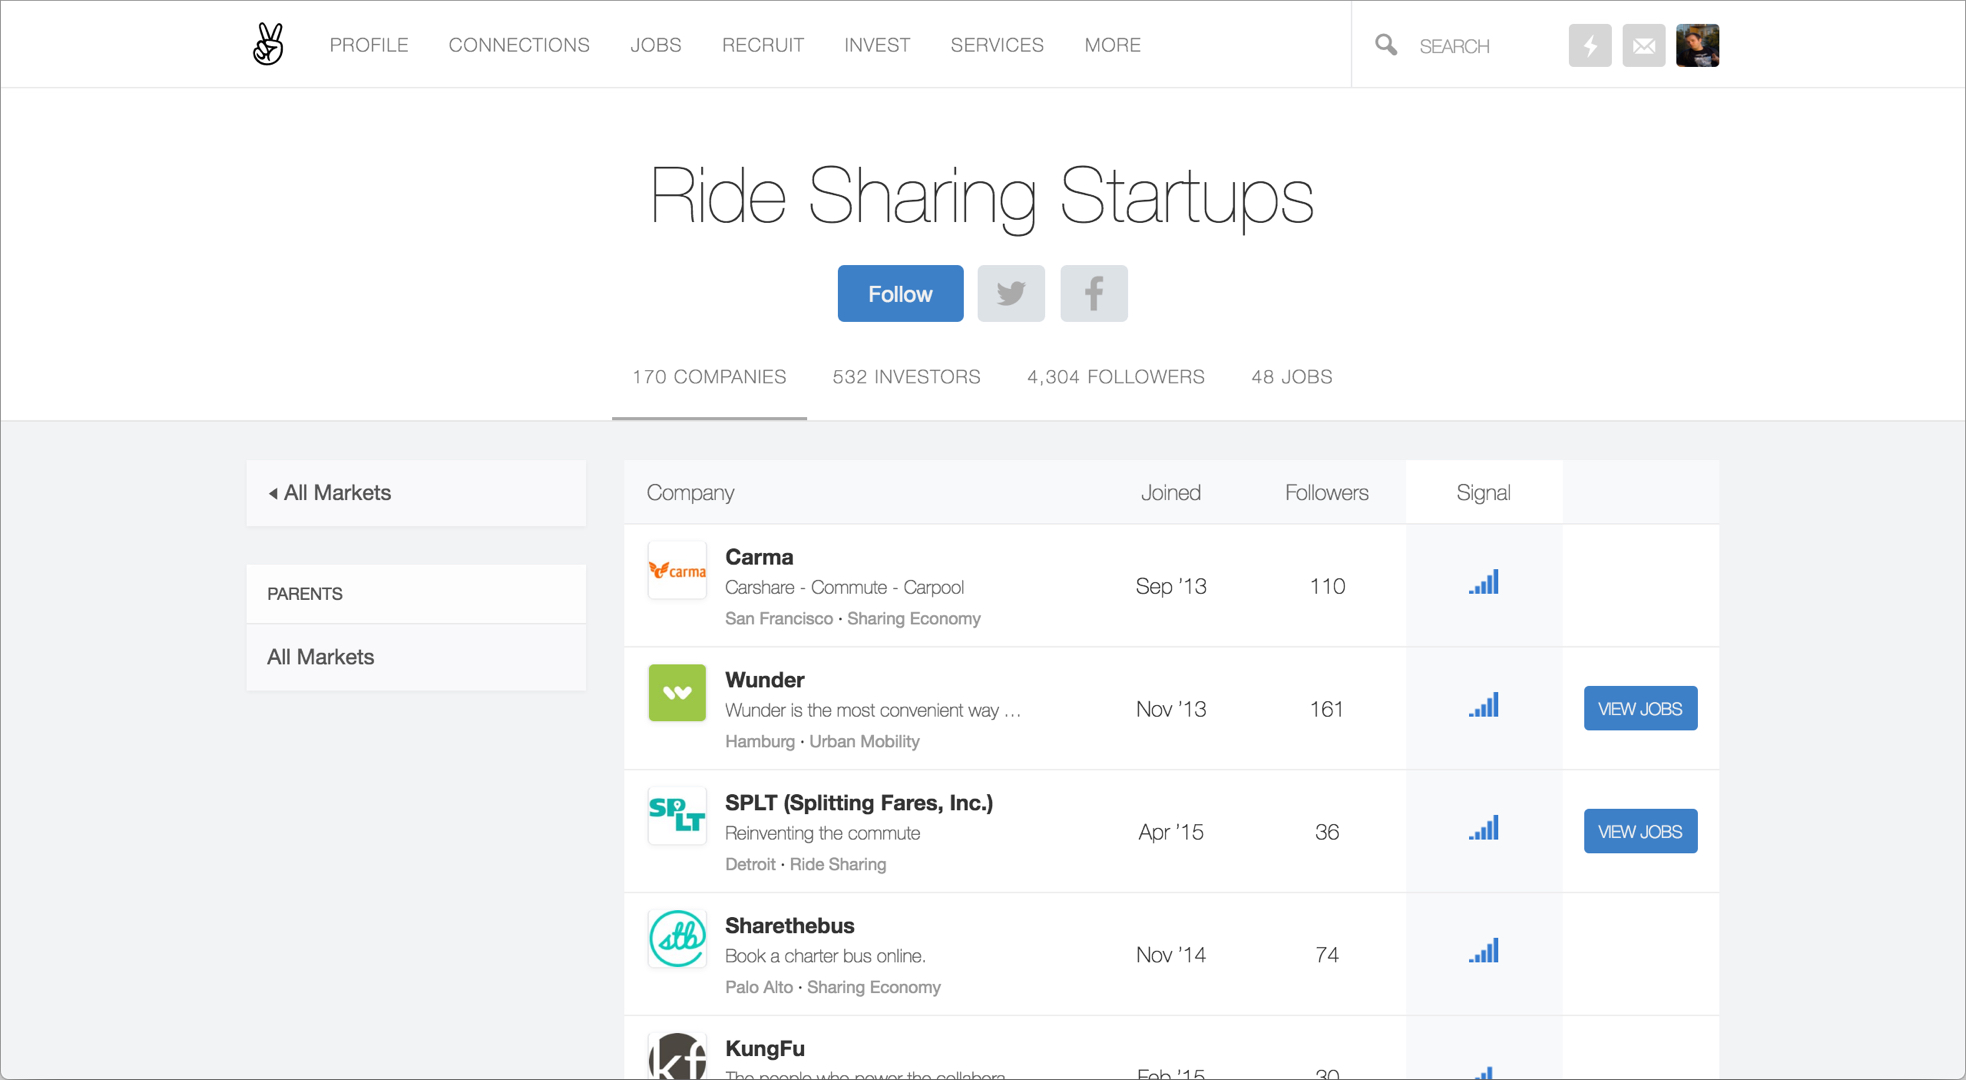Go back to All Markets heading link

tap(337, 493)
